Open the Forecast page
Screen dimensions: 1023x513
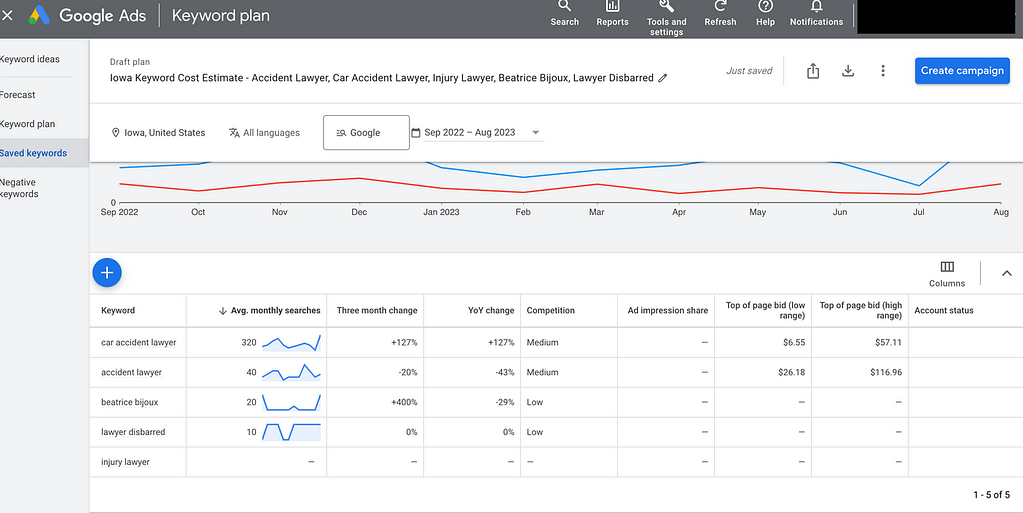(x=18, y=95)
